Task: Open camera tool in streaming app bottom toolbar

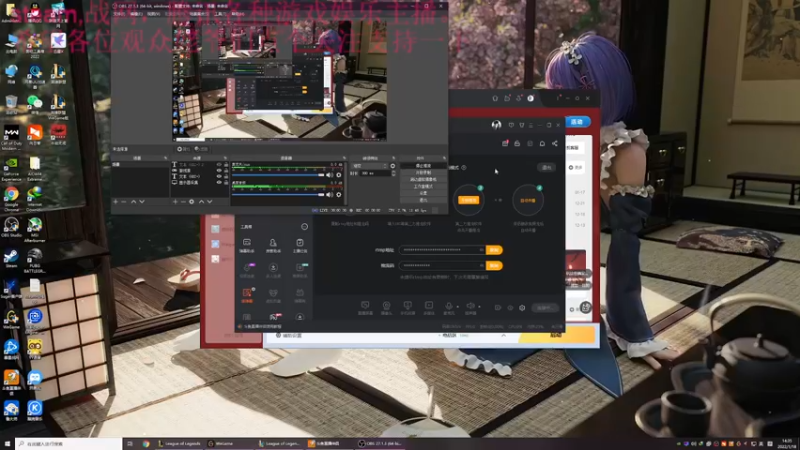Action: click(386, 306)
